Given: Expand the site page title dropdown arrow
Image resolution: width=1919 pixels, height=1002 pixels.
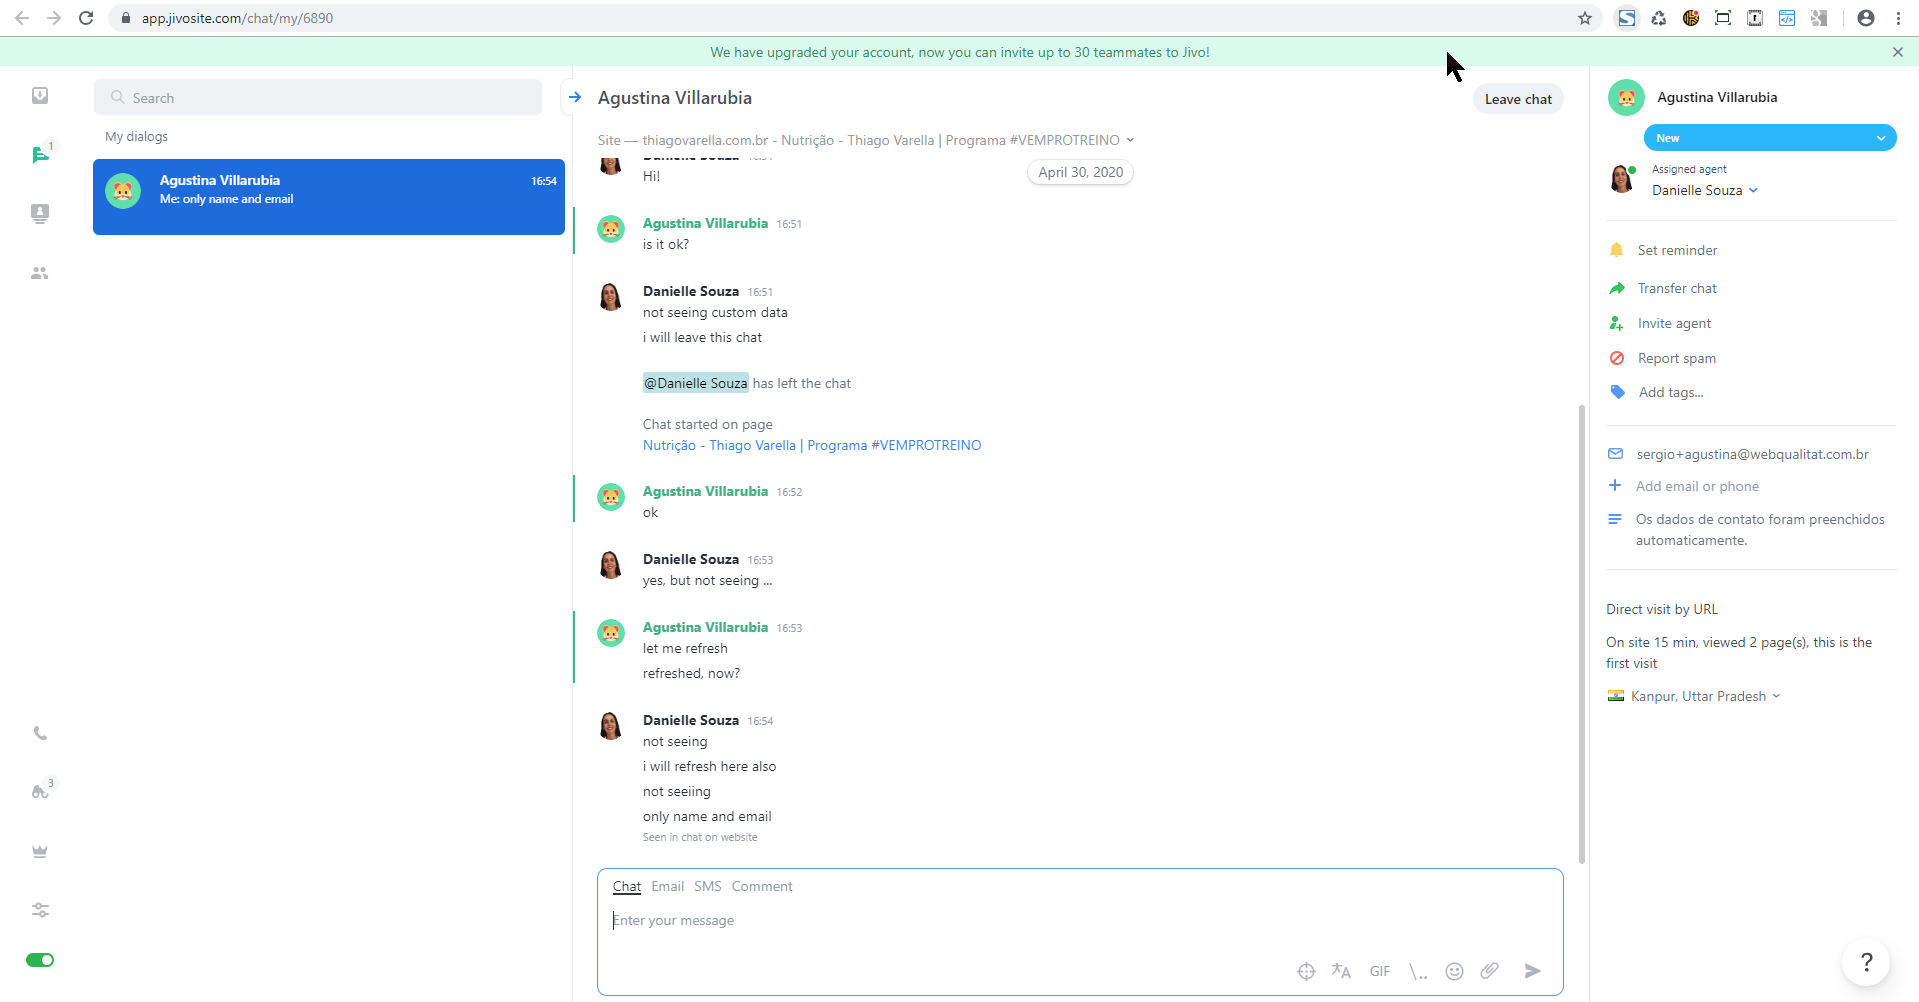Looking at the screenshot, I should pyautogui.click(x=1130, y=140).
